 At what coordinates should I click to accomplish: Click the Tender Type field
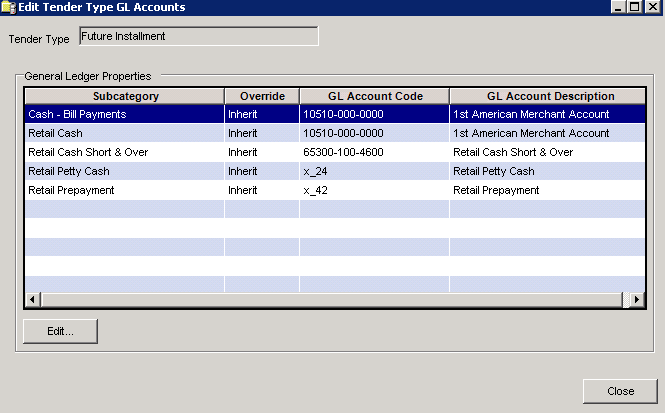(x=198, y=37)
